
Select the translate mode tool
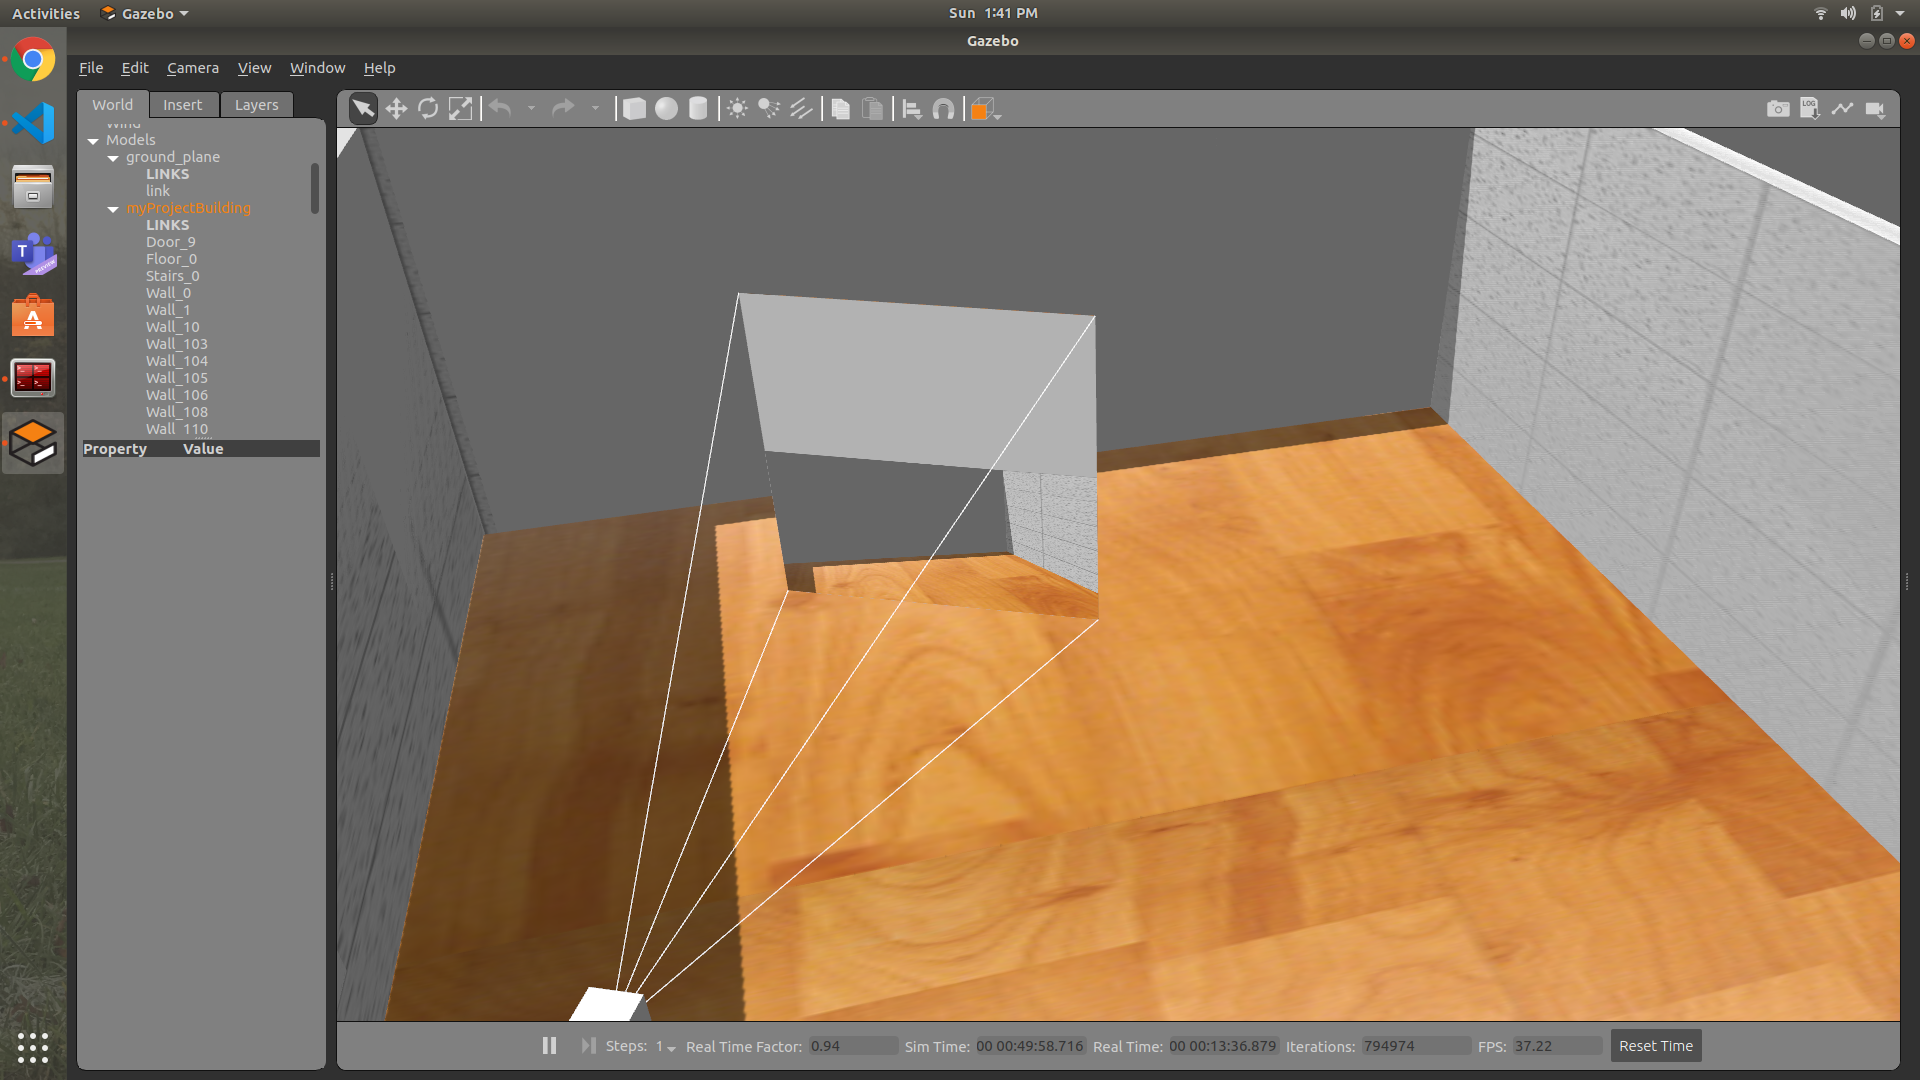396,109
